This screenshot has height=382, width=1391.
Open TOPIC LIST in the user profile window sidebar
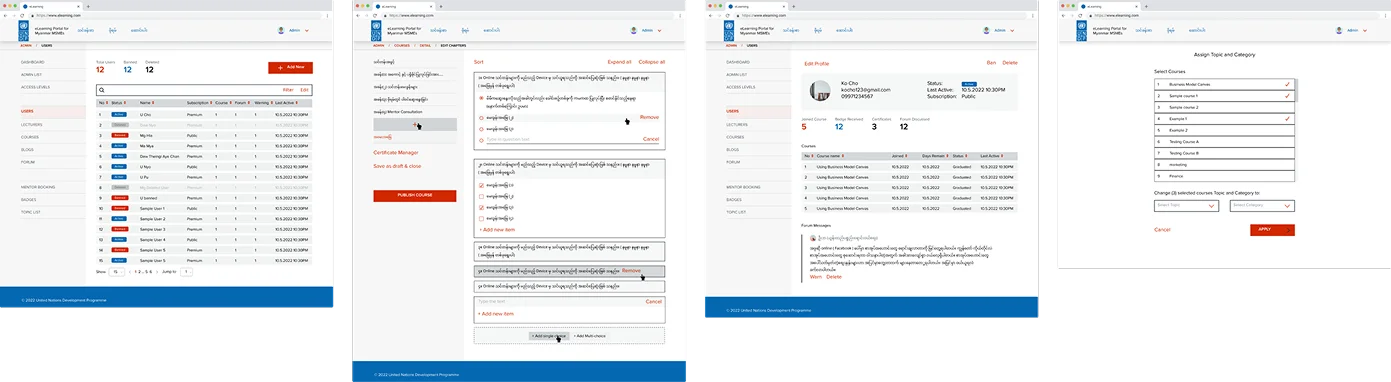click(x=736, y=212)
